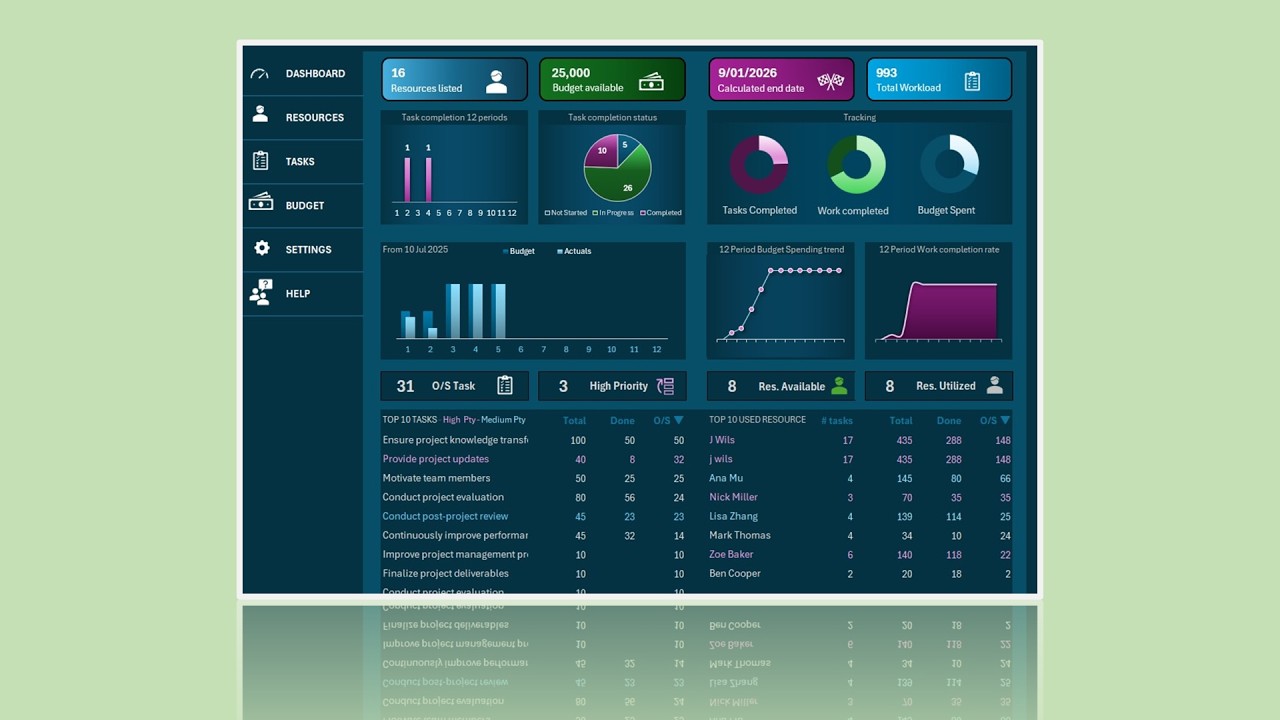This screenshot has height=720, width=1280.
Task: Click the Completed legend entry under pie chart
Action: click(x=661, y=213)
